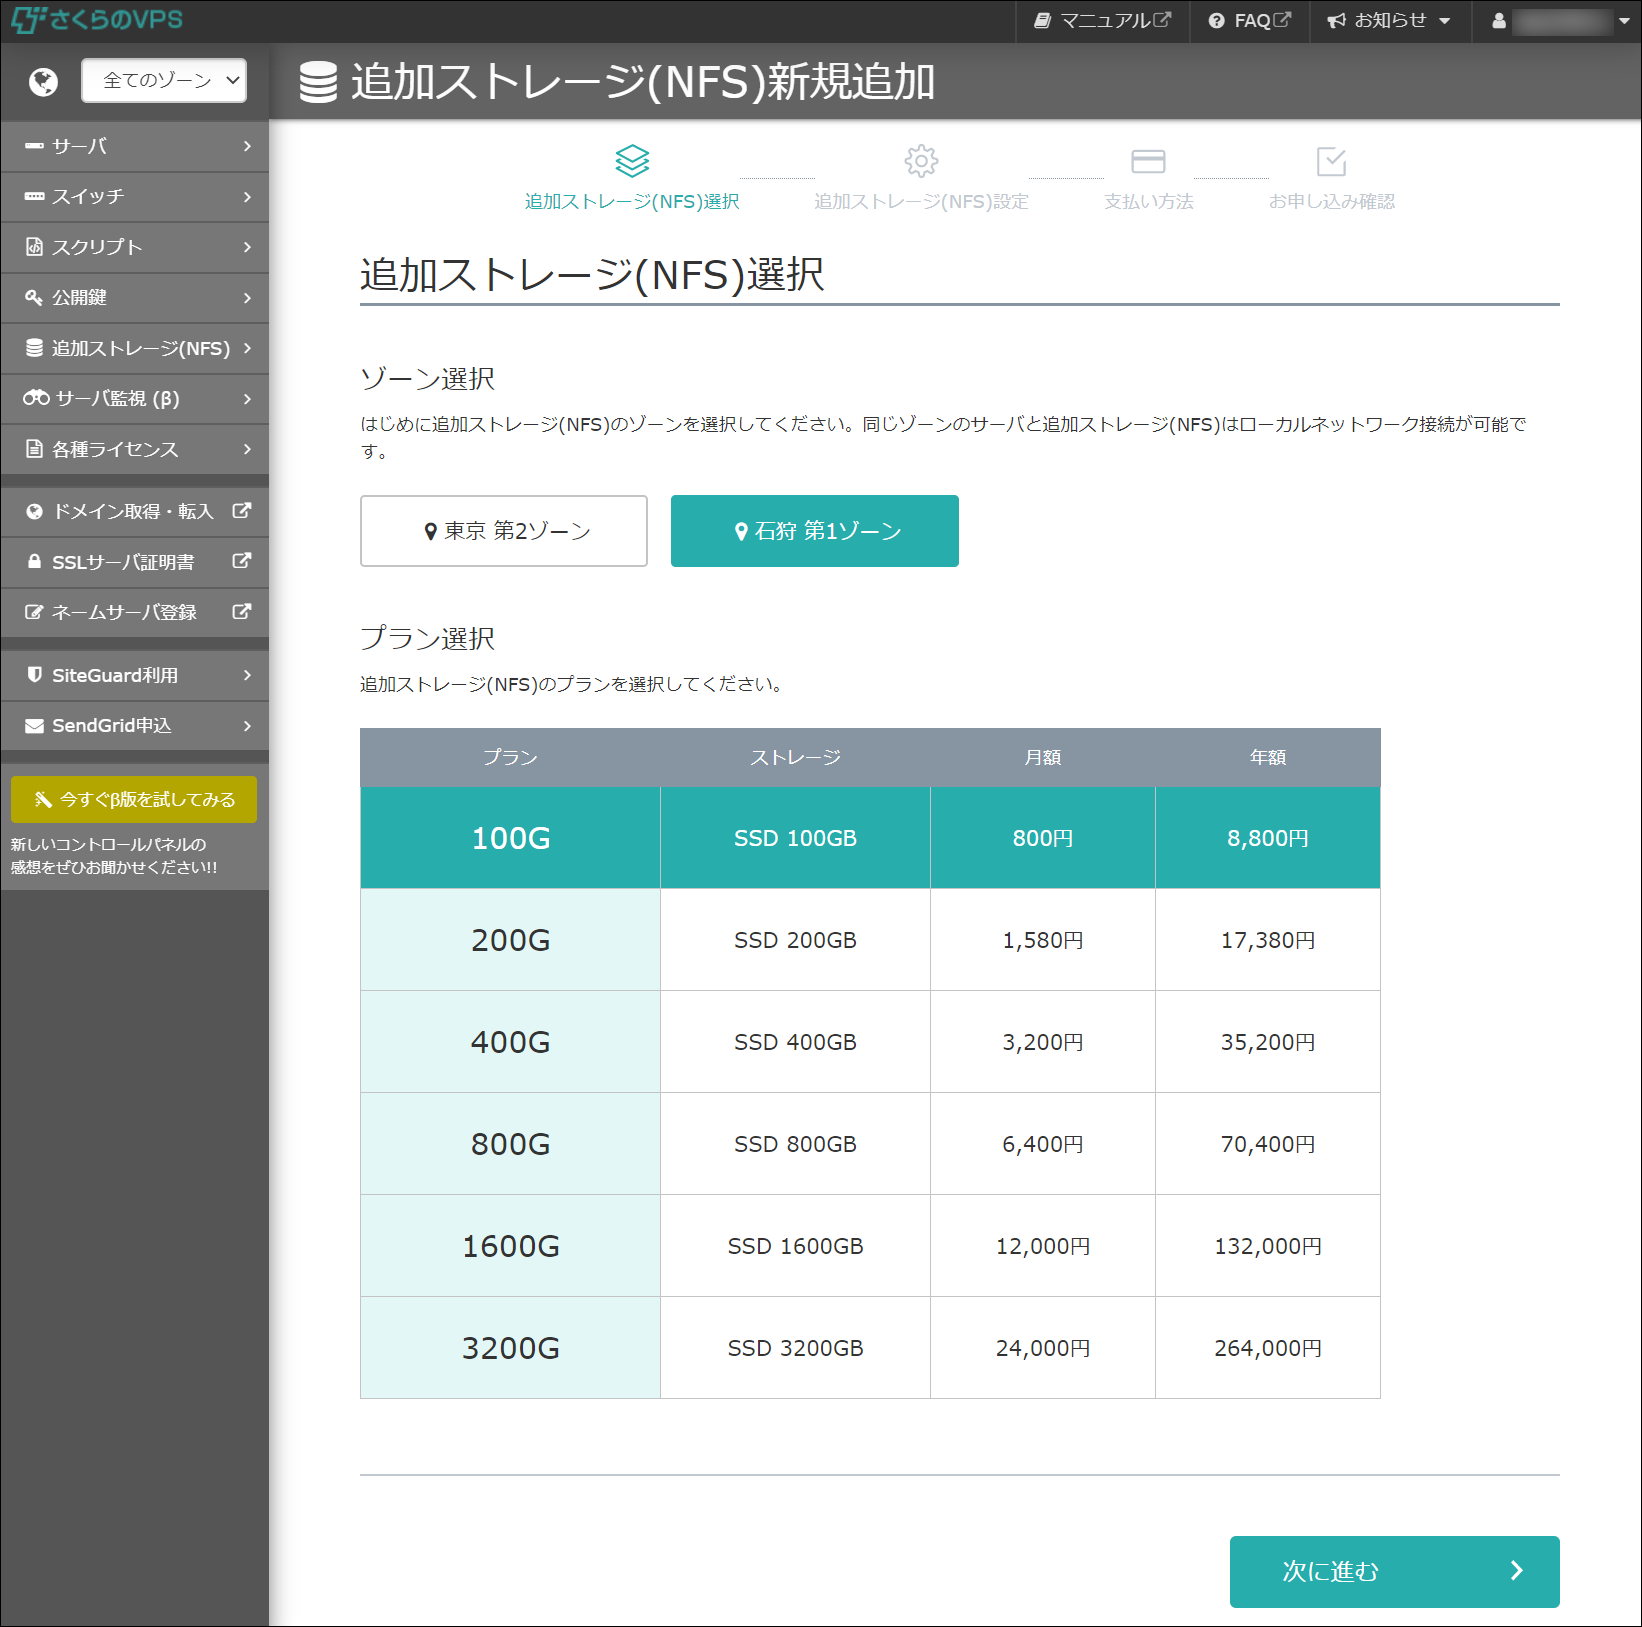The image size is (1642, 1627).
Task: Click the checkmark confirmation step icon
Action: pyautogui.click(x=1331, y=161)
